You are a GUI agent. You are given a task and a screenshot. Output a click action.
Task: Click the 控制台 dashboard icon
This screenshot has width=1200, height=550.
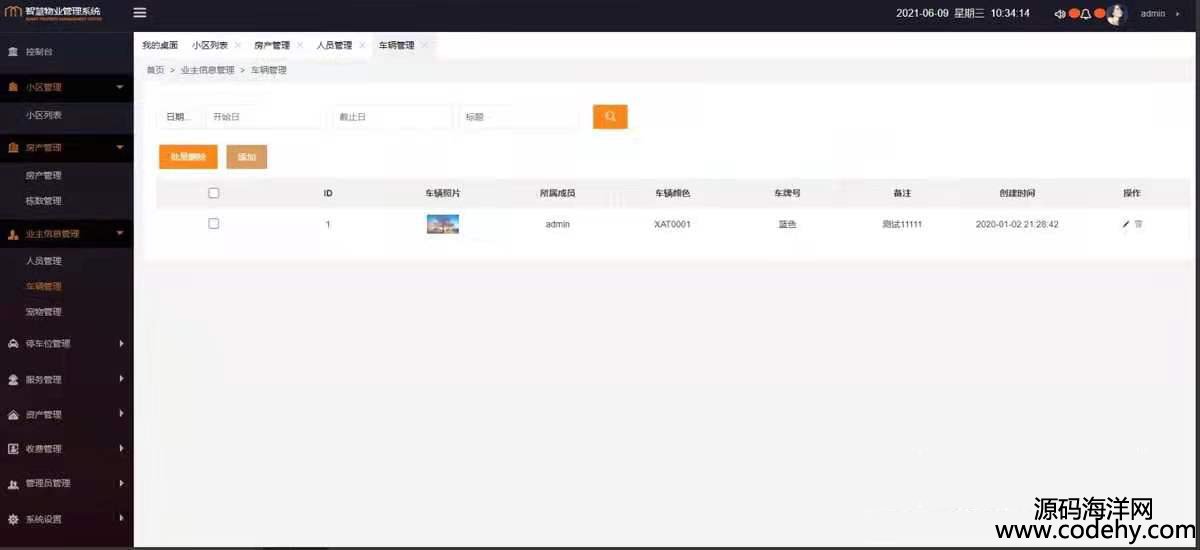click(x=13, y=52)
